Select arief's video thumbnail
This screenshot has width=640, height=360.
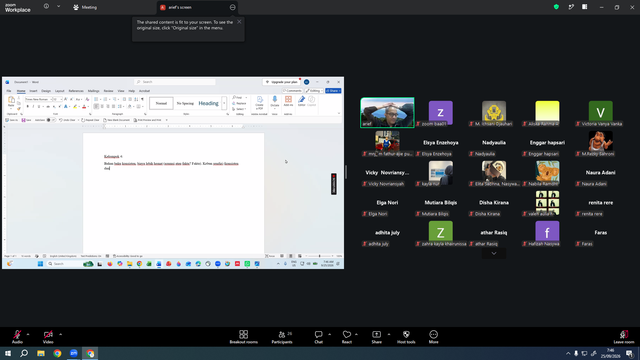tap(387, 112)
